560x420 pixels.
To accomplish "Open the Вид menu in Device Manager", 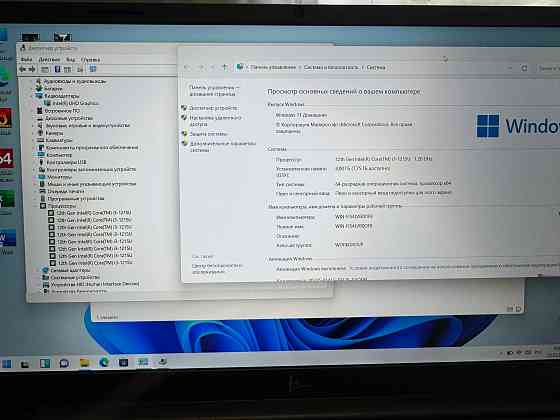I will [x=71, y=60].
